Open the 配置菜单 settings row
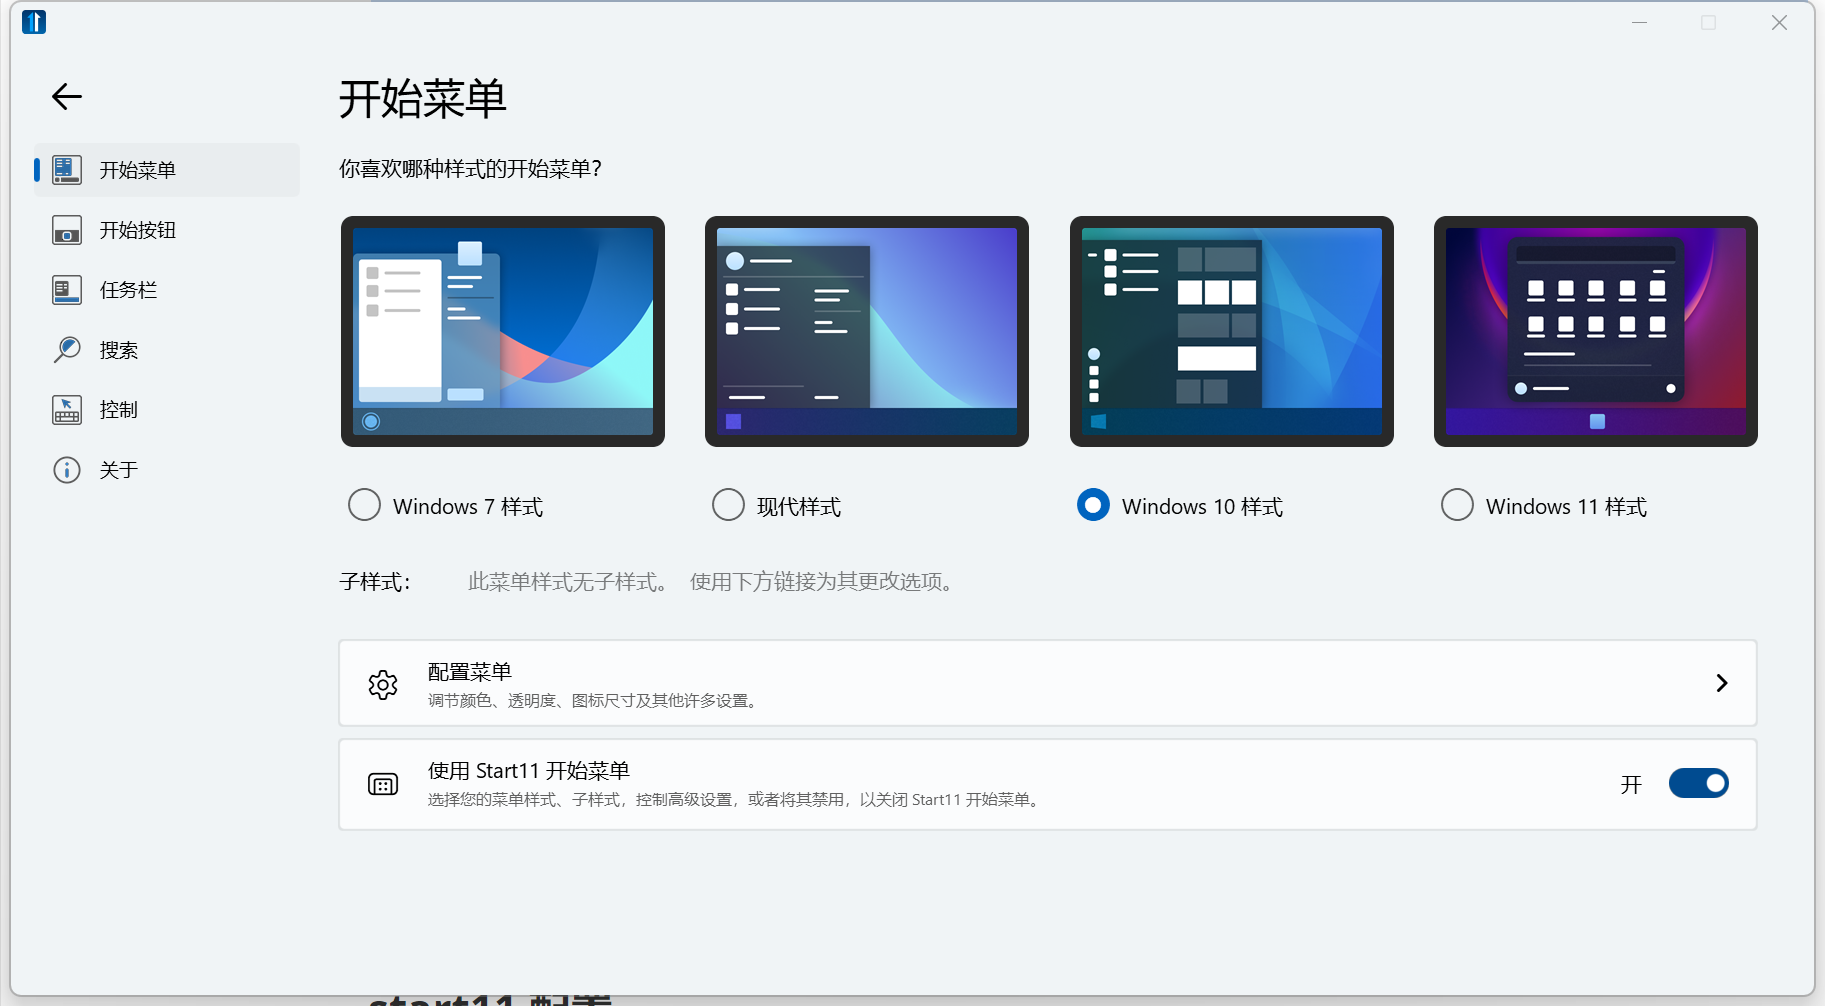 (1048, 683)
